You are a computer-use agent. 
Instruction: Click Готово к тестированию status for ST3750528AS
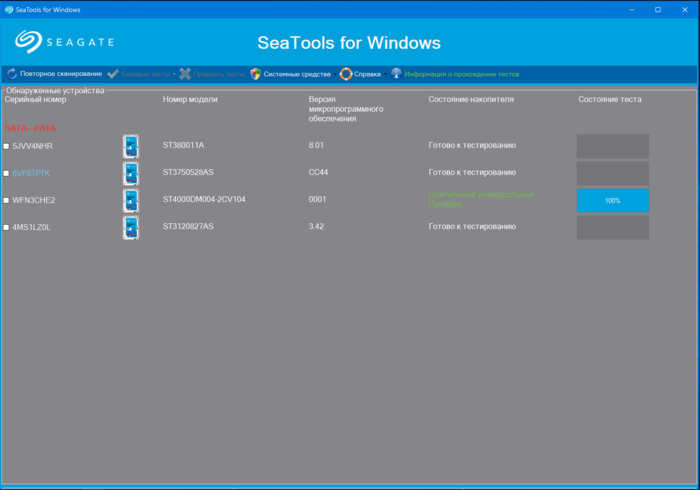click(x=472, y=172)
